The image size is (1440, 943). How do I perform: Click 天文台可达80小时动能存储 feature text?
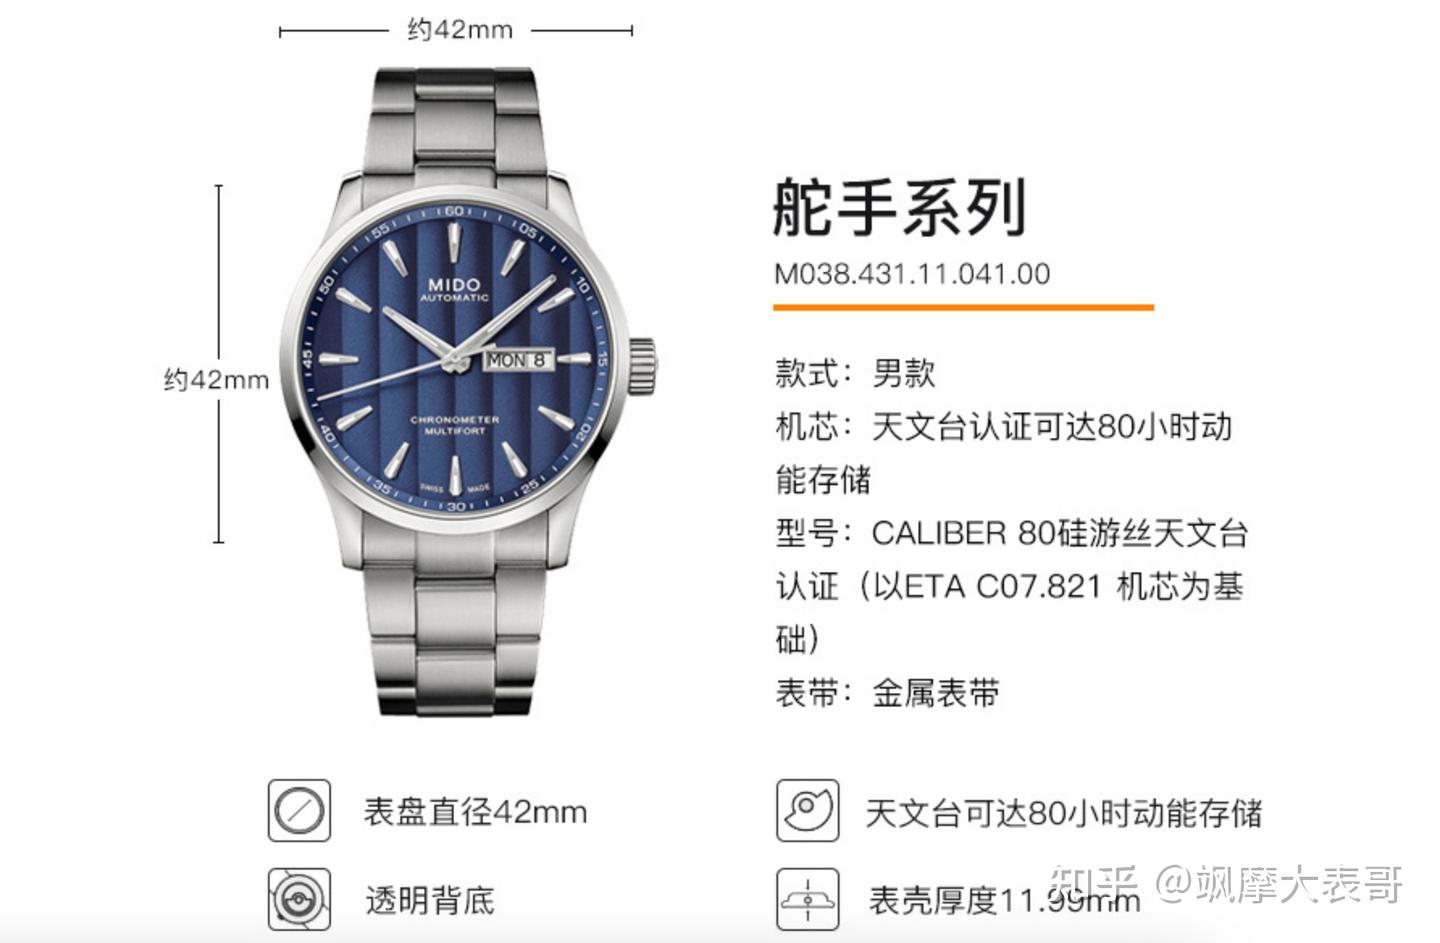(1064, 813)
